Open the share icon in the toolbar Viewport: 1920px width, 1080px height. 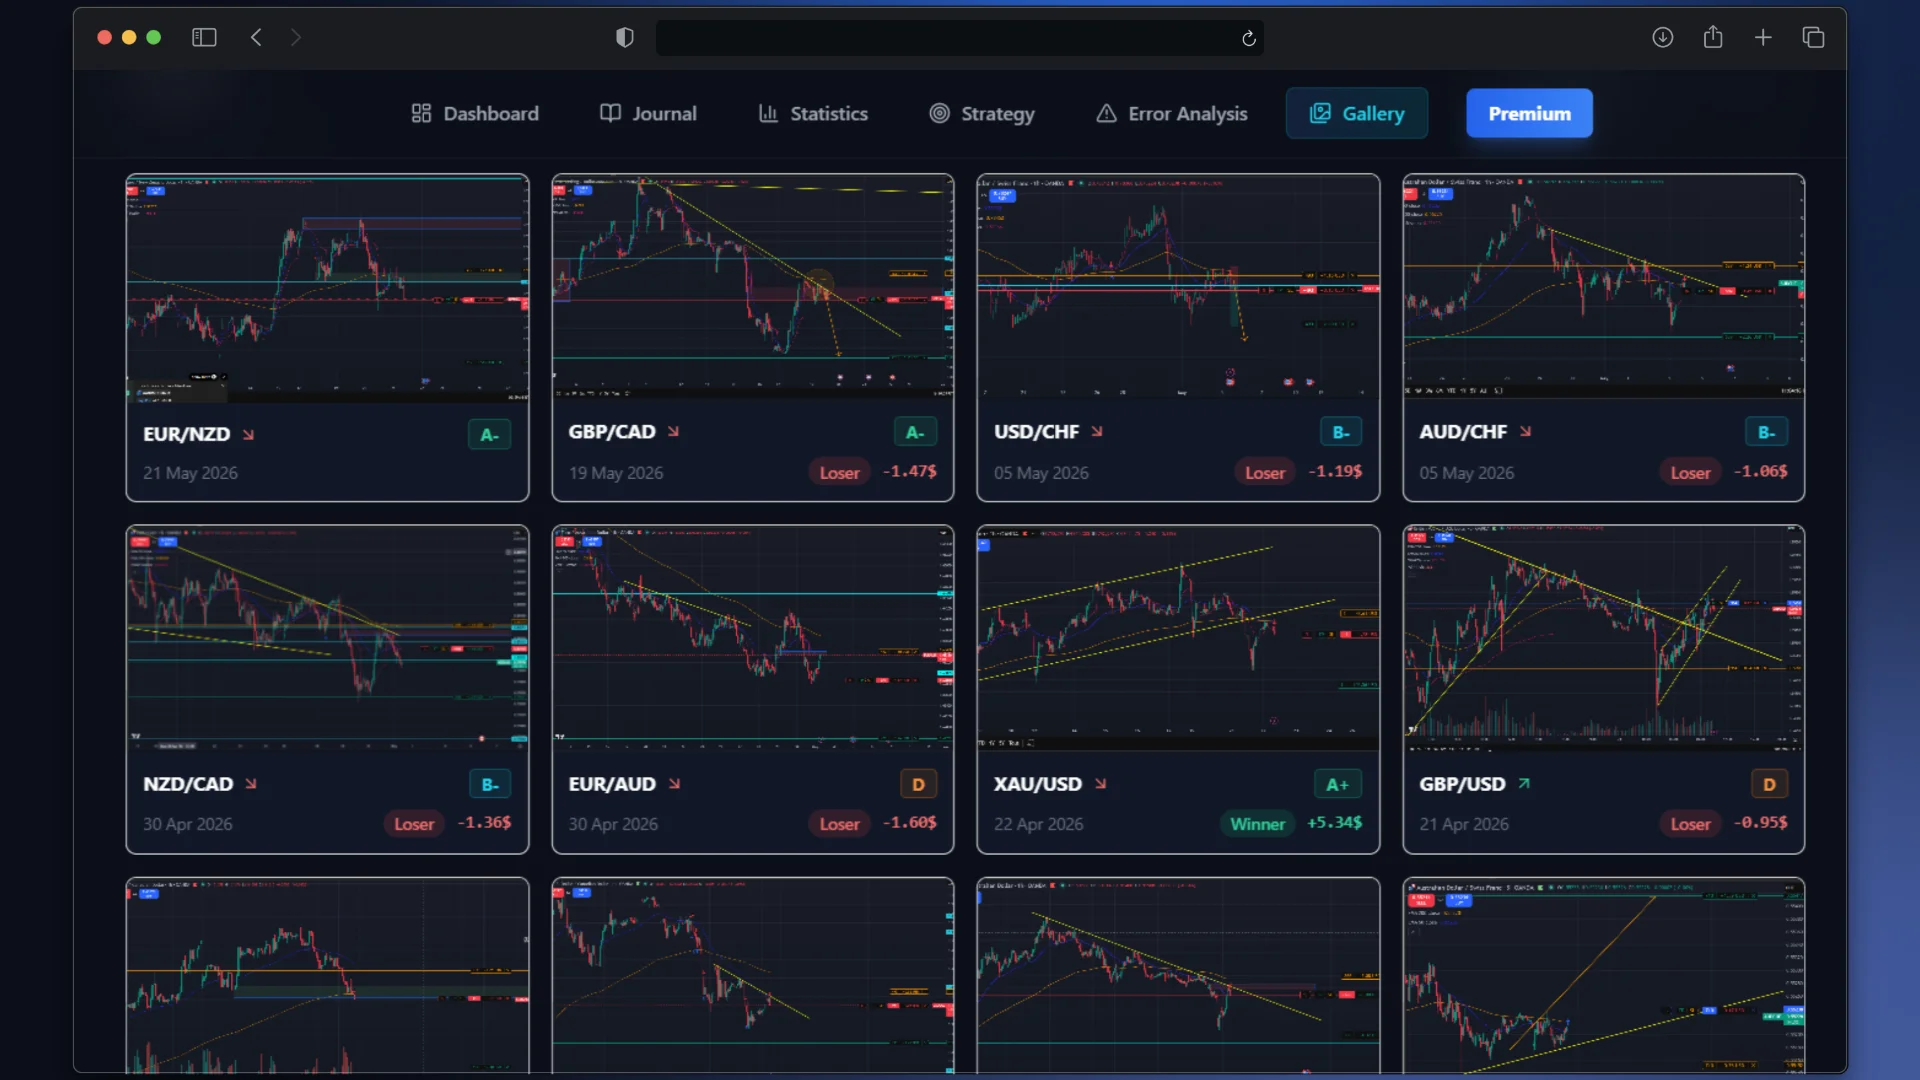pyautogui.click(x=1713, y=37)
